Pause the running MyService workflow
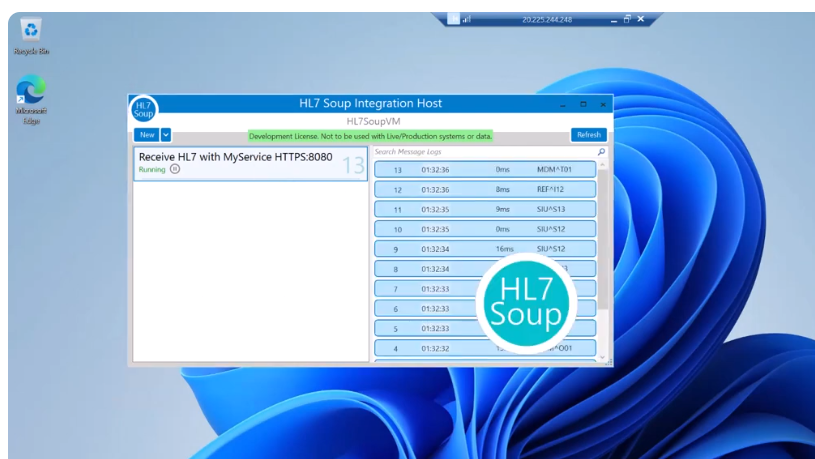815x459 pixels. click(175, 169)
